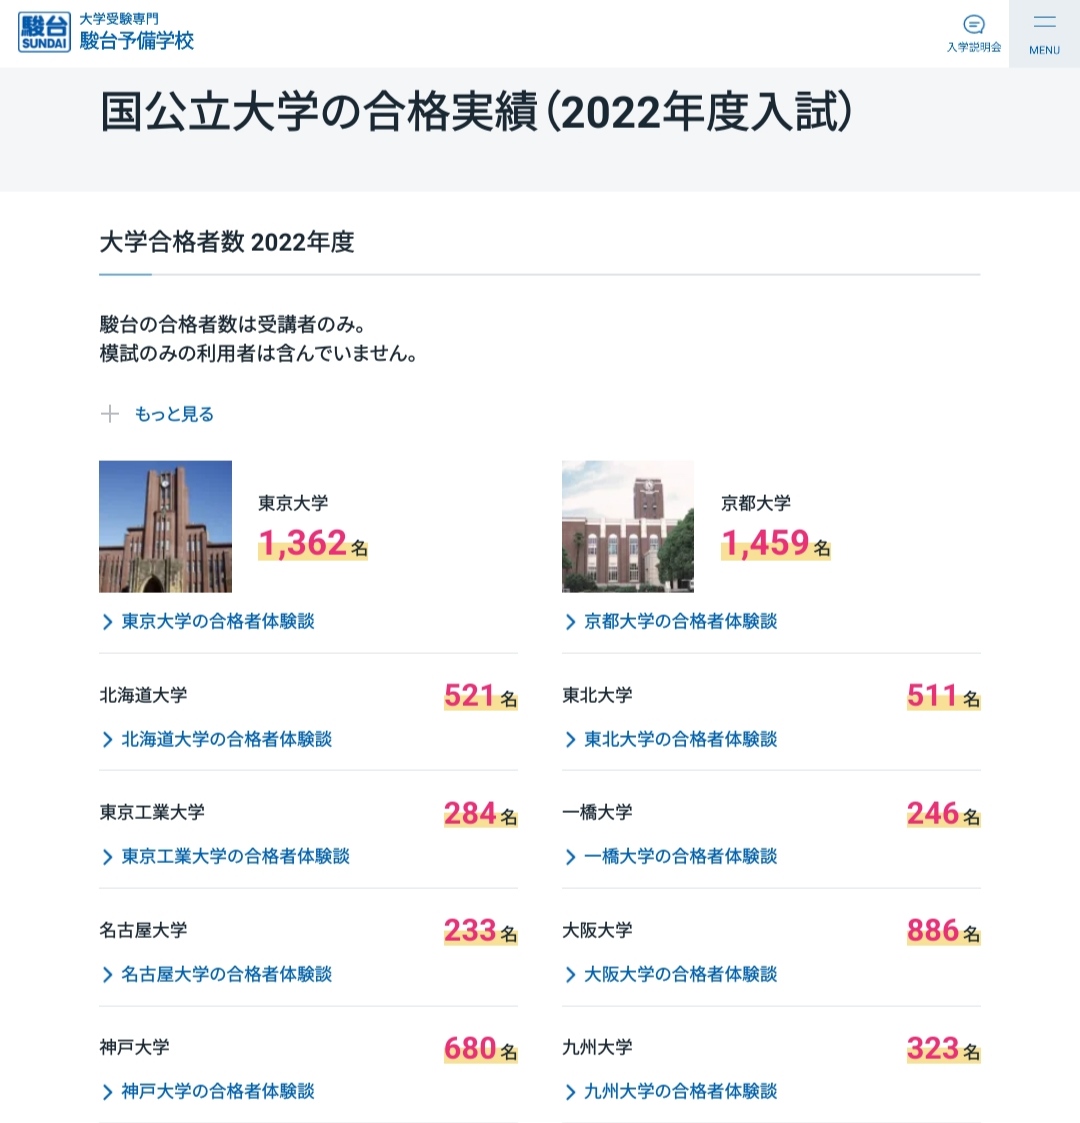
Task: Click the note 模試のみの利用者は含んでいません
Action: pos(259,354)
